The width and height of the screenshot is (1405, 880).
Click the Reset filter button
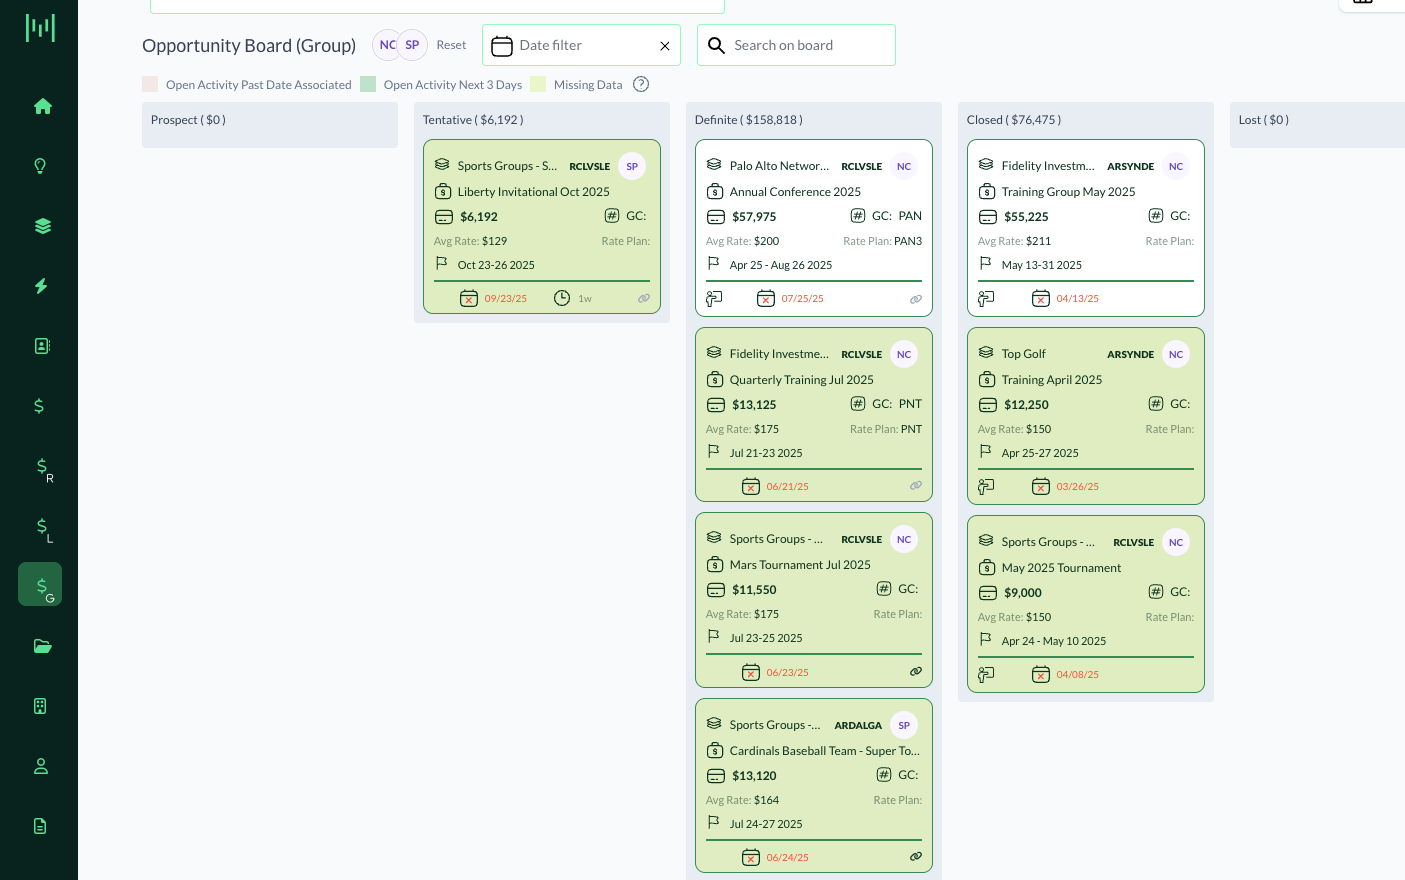(451, 45)
